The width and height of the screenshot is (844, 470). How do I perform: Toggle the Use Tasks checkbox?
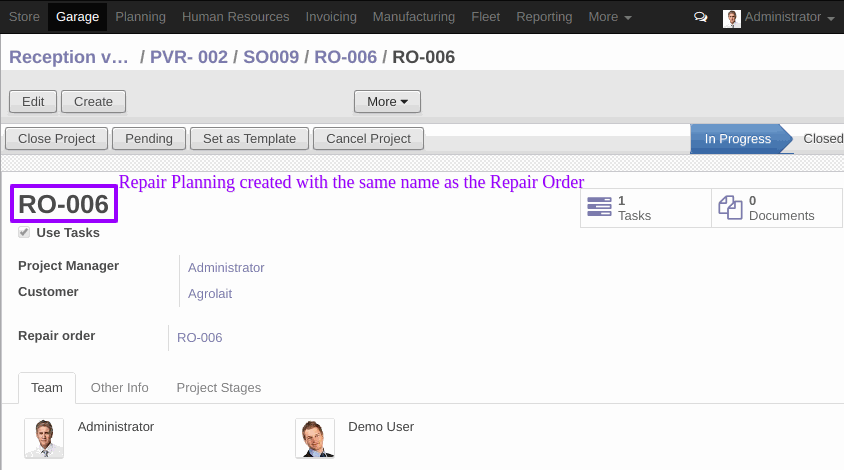[24, 233]
